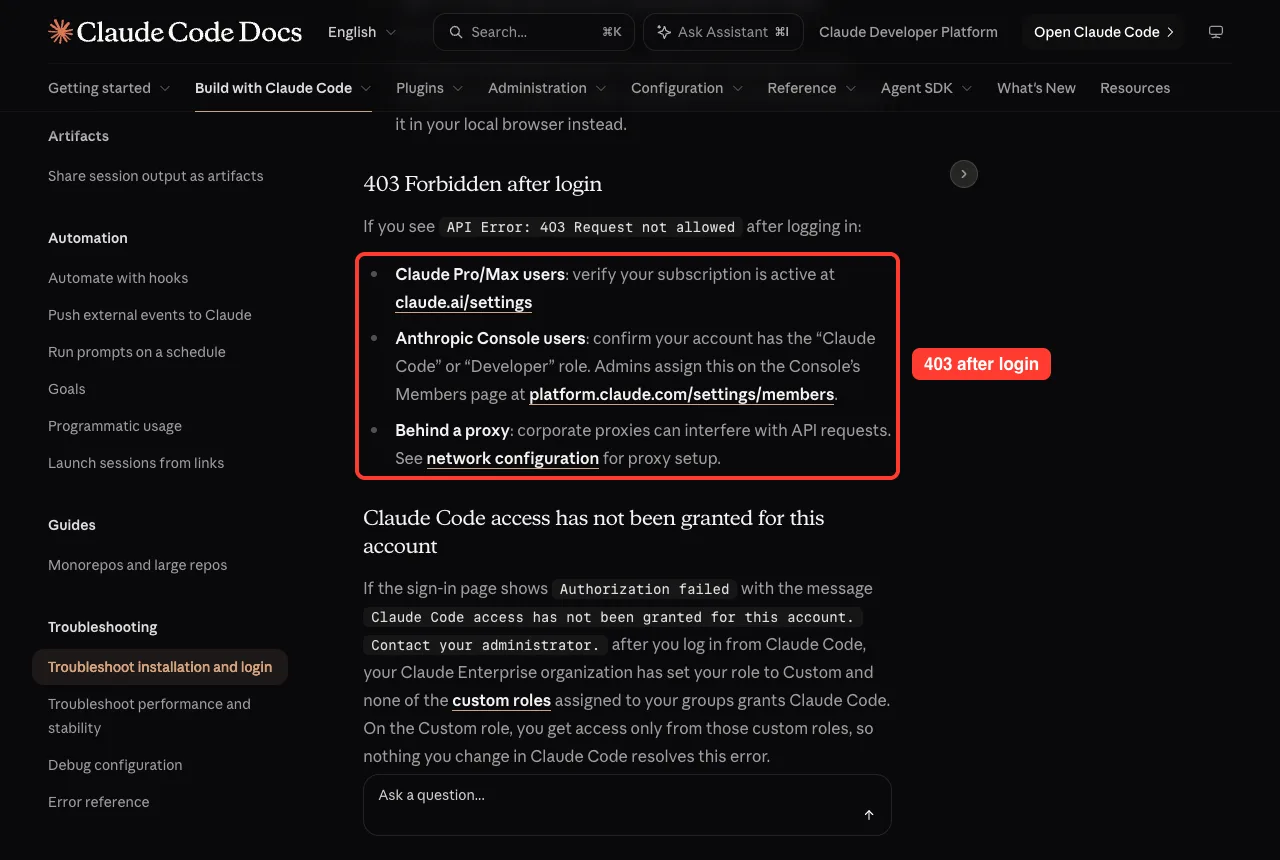The width and height of the screenshot is (1280, 860).
Task: Open Troubleshoot performance and stability
Action: (x=150, y=716)
